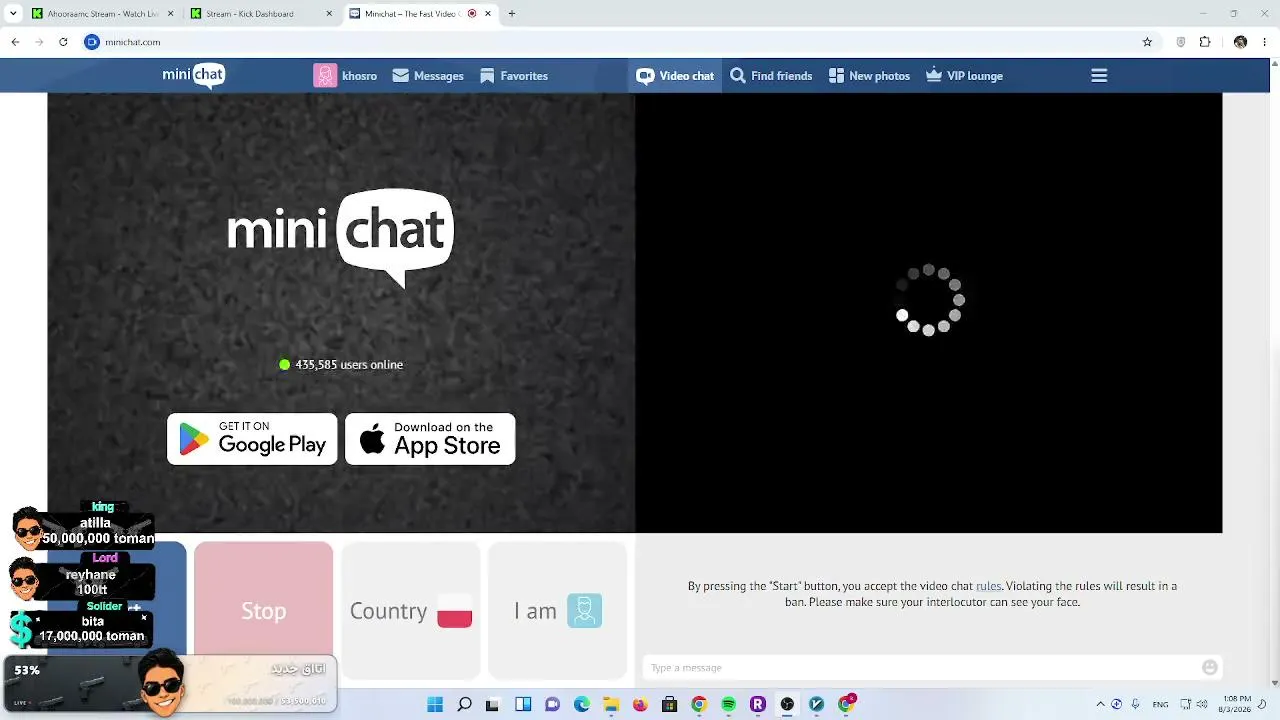This screenshot has width=1280, height=720.
Task: Reload the minichat page
Action: tap(63, 42)
